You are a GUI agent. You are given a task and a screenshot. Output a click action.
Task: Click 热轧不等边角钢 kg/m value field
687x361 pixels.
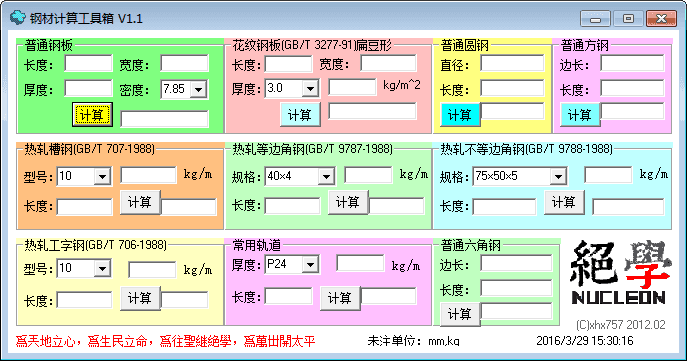tap(608, 175)
